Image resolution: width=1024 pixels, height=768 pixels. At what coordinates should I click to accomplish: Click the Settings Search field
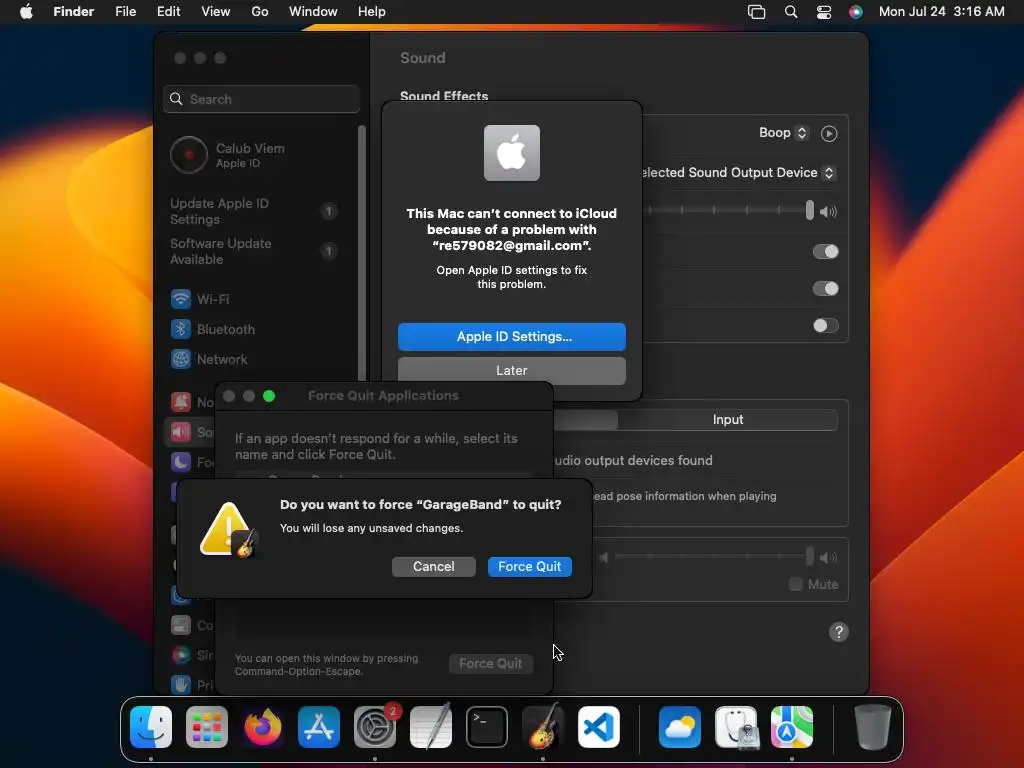261,99
